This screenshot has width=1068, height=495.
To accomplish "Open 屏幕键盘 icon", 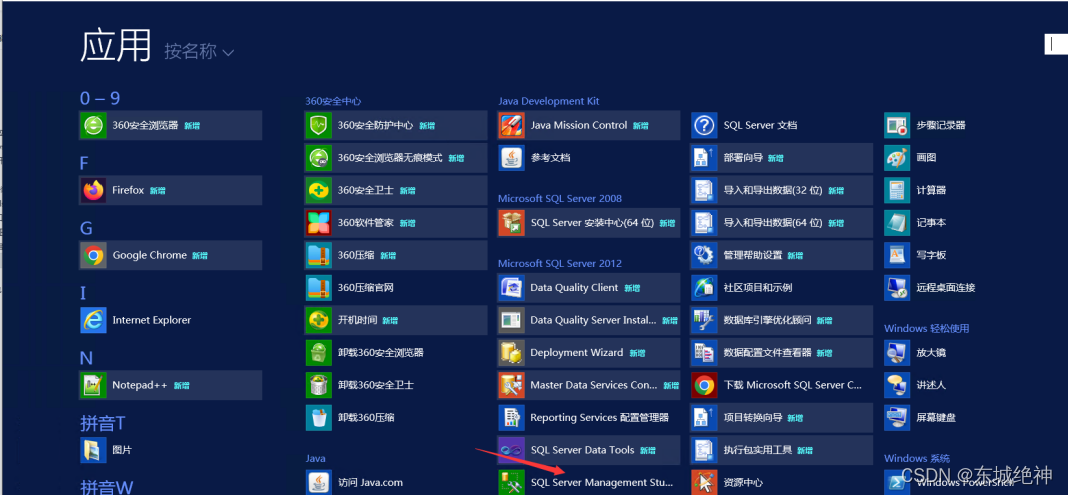I will point(897,417).
